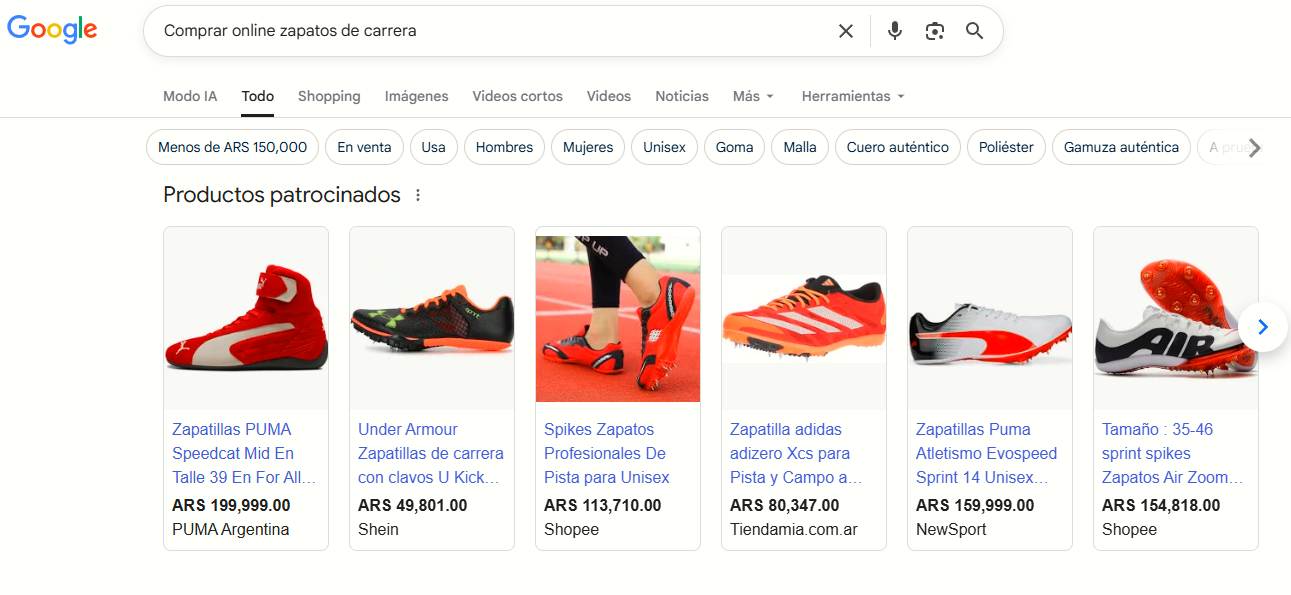Open the orange adidas adizero shoe image
The height and width of the screenshot is (595, 1291).
[x=804, y=319]
